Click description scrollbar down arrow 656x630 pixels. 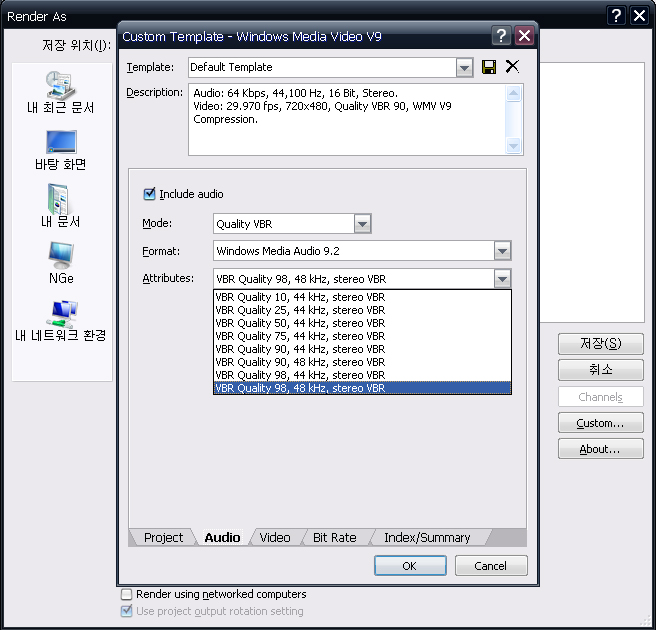point(513,146)
